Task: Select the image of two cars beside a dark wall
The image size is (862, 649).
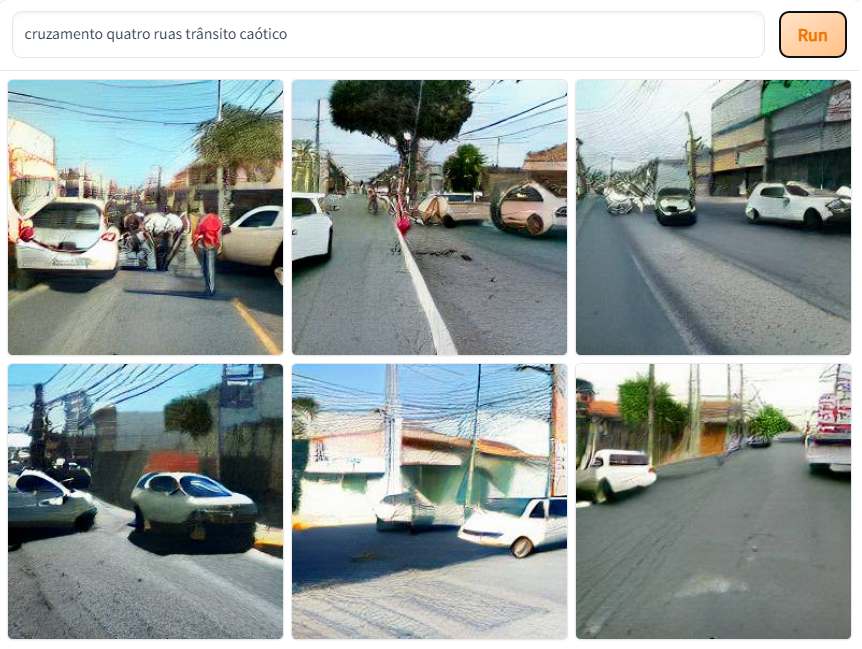Action: (146, 501)
